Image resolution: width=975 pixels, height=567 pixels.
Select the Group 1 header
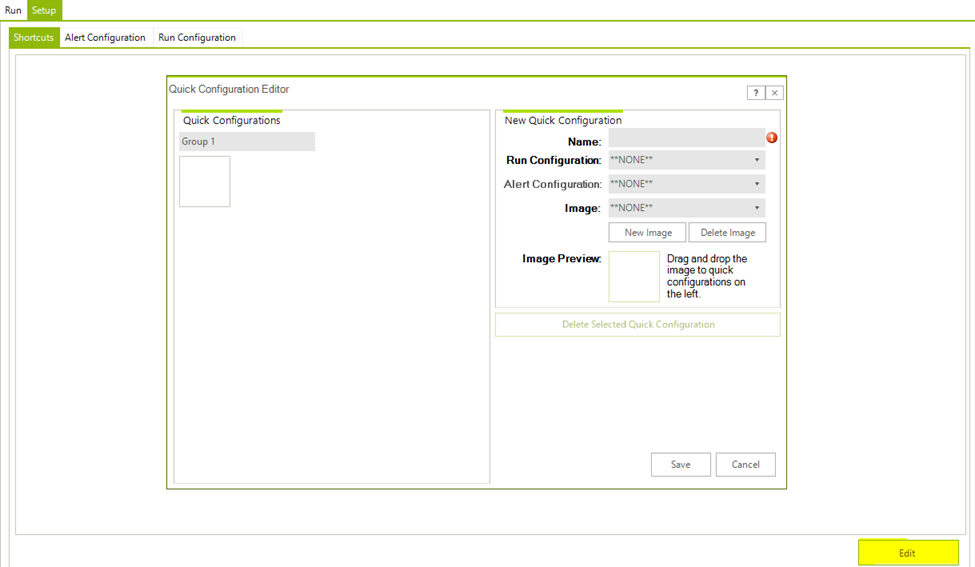pyautogui.click(x=247, y=142)
